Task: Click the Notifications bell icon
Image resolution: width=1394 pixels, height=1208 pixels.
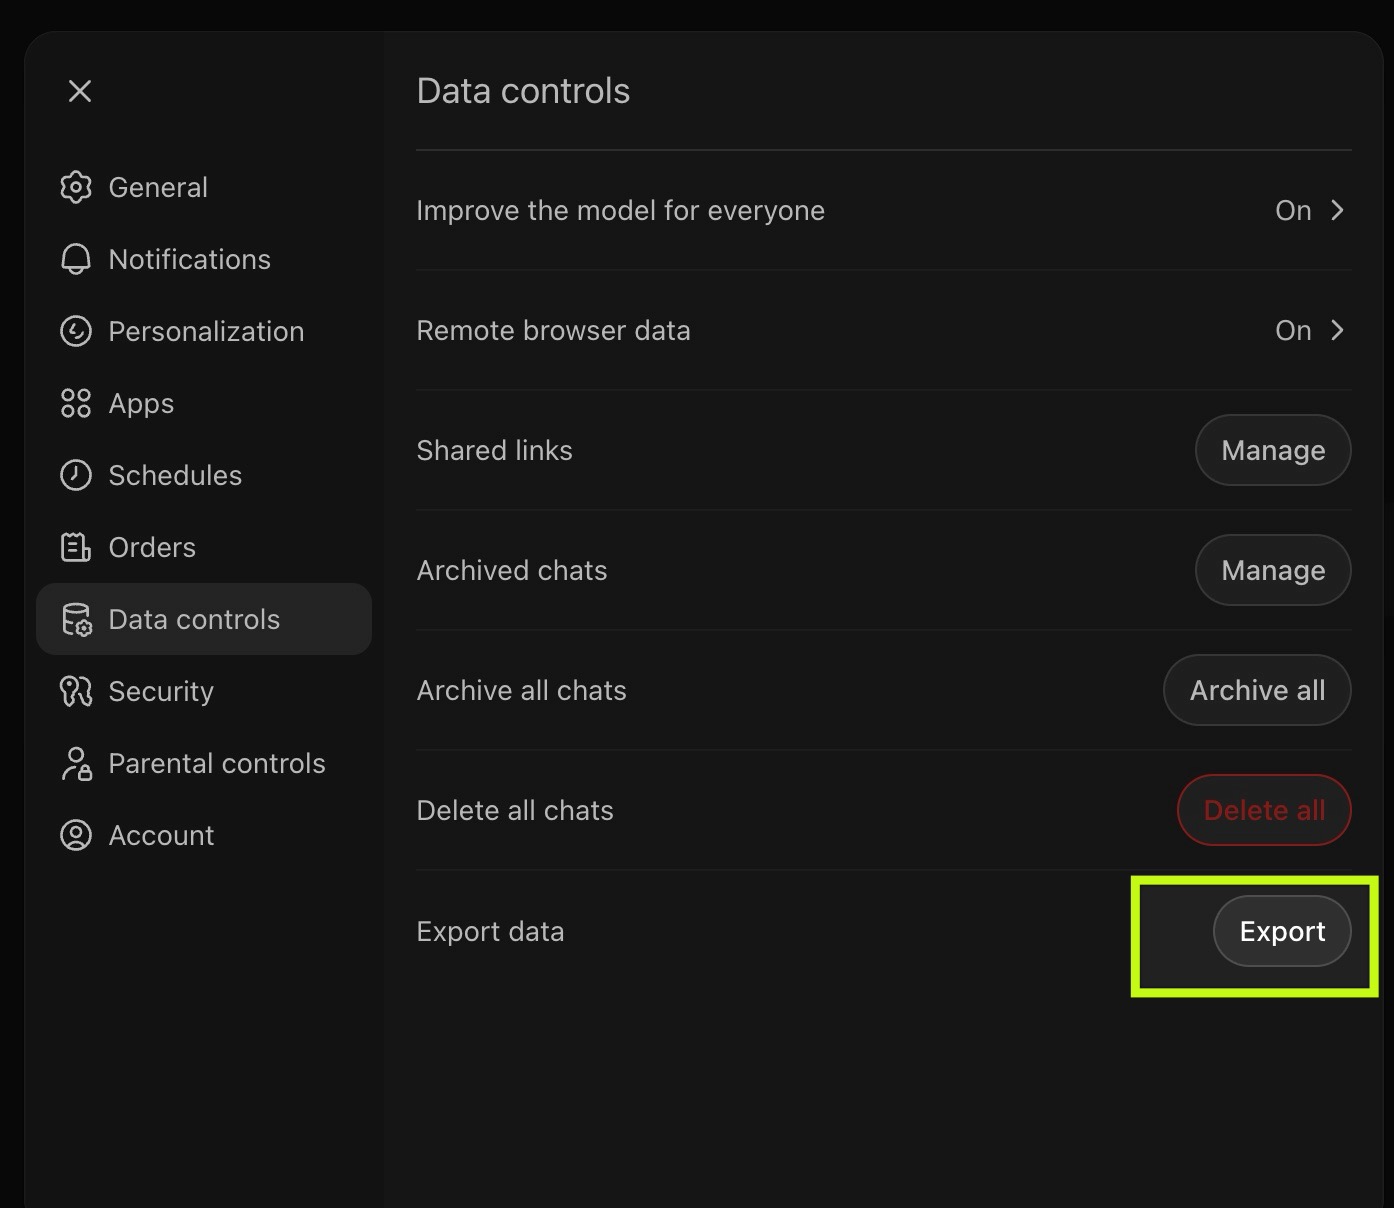Action: [x=76, y=259]
